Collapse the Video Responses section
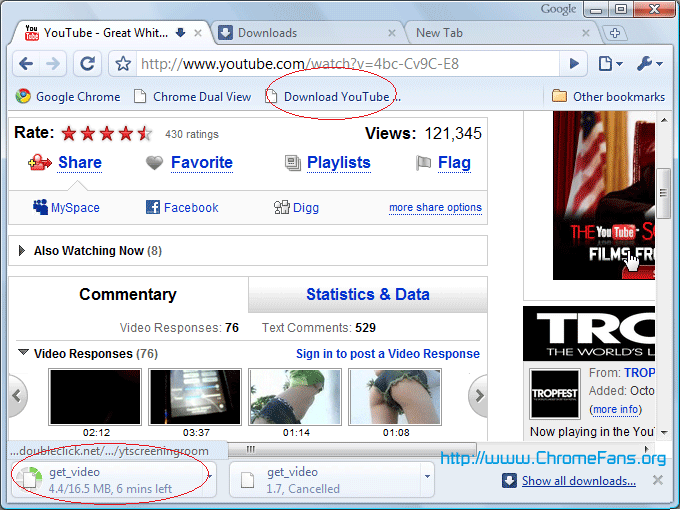This screenshot has height=510, width=680. click(23, 352)
